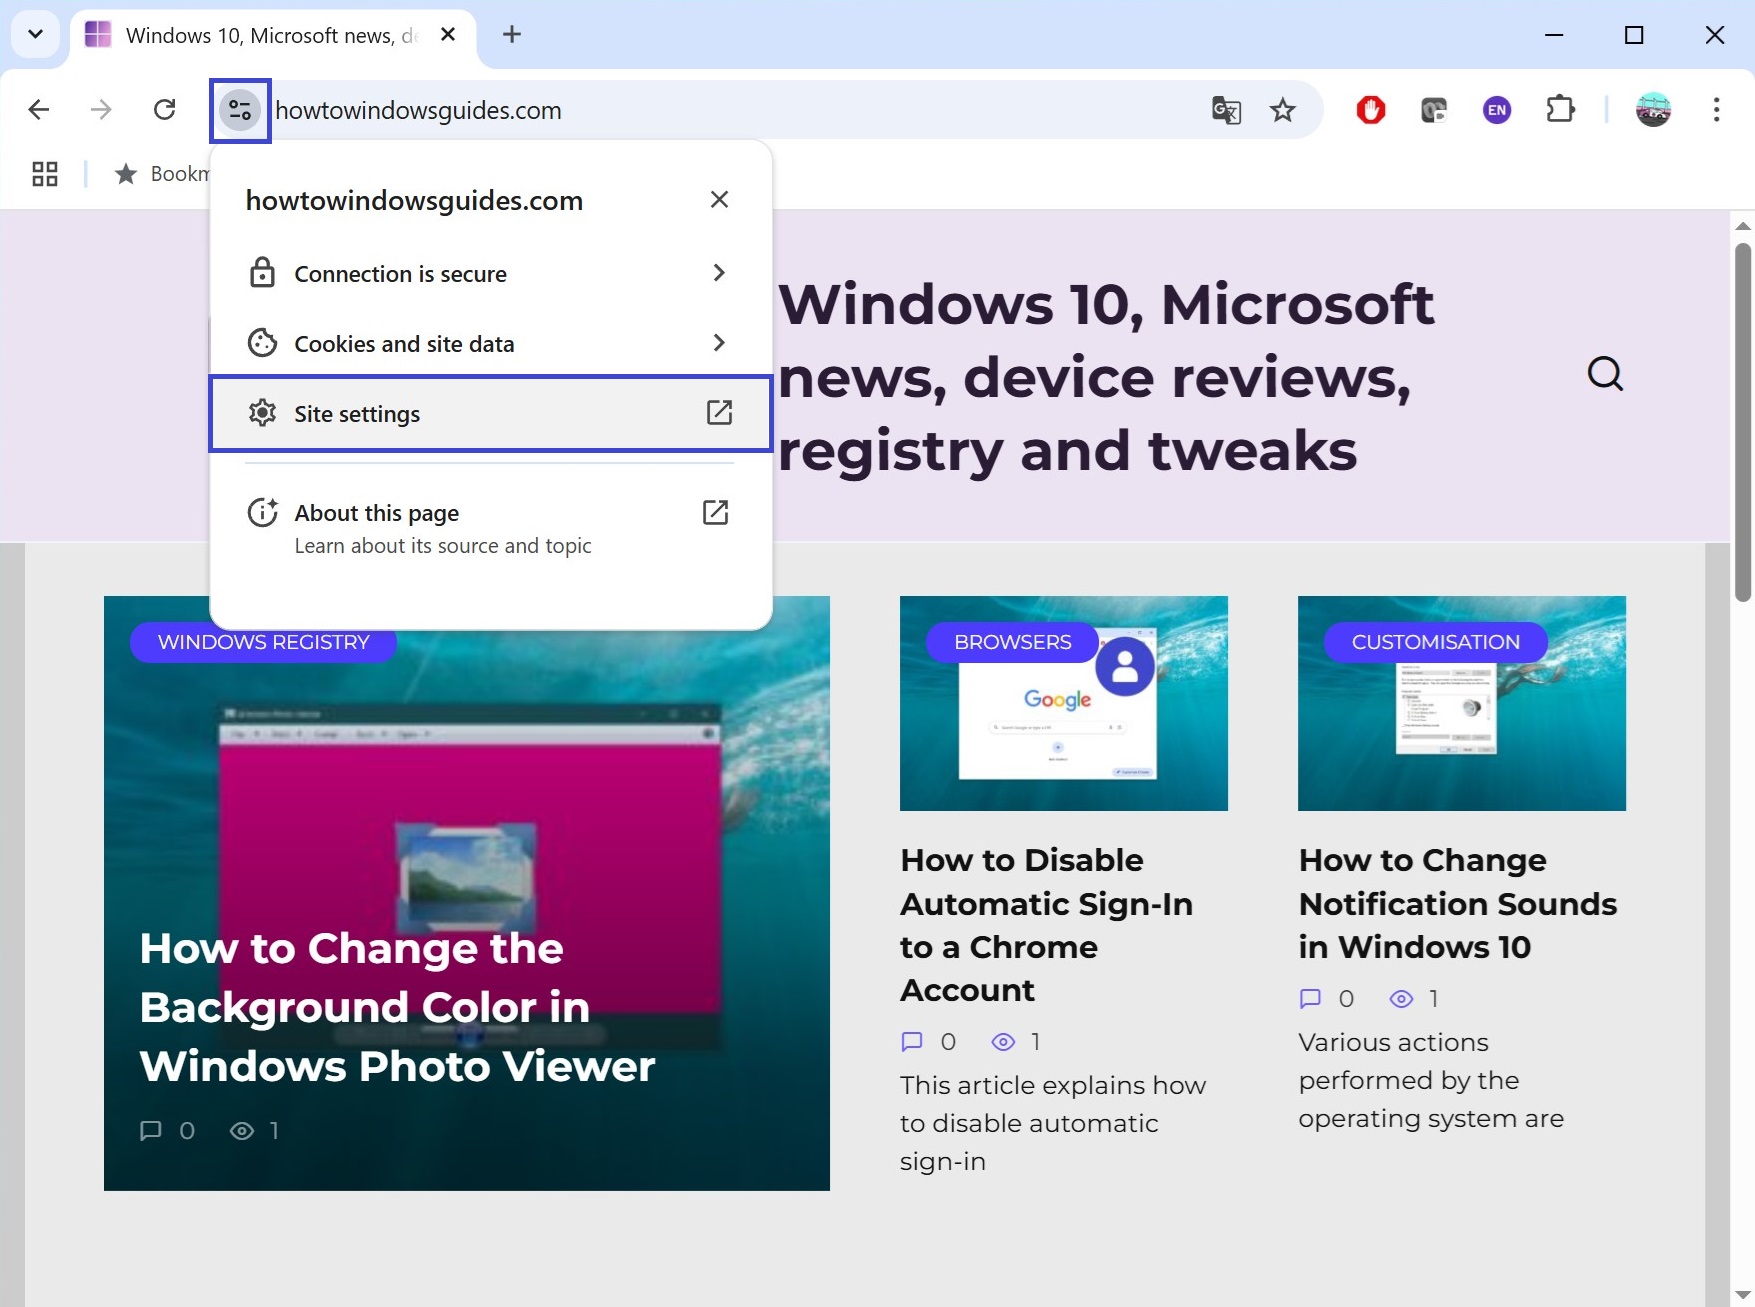1755x1307 pixels.
Task: Click the Google sign-in article thumbnail
Action: [x=1063, y=704]
